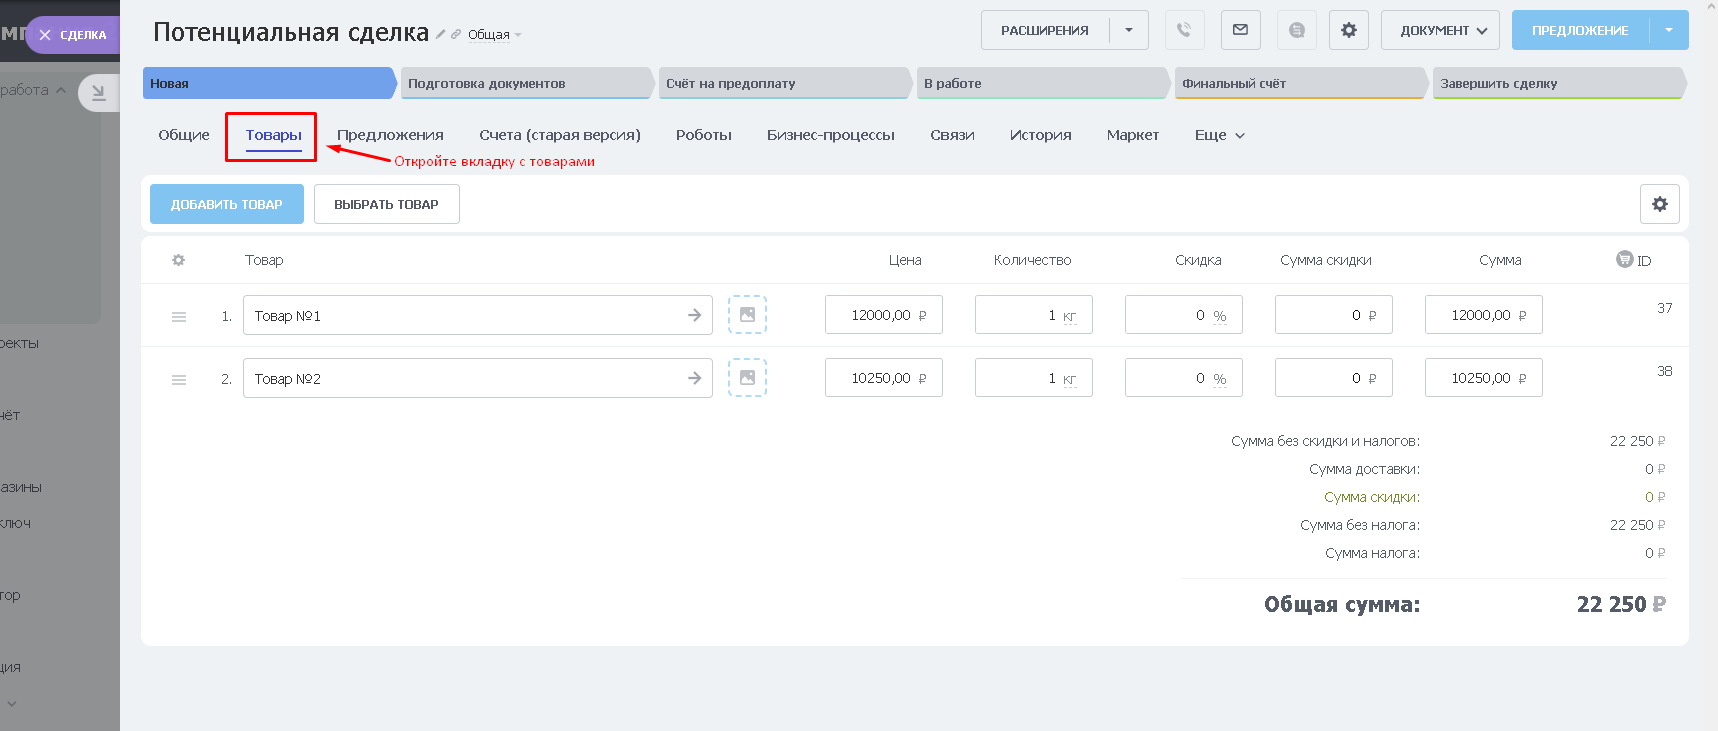
Task: Click the price field of Товар №1
Action: (882, 315)
